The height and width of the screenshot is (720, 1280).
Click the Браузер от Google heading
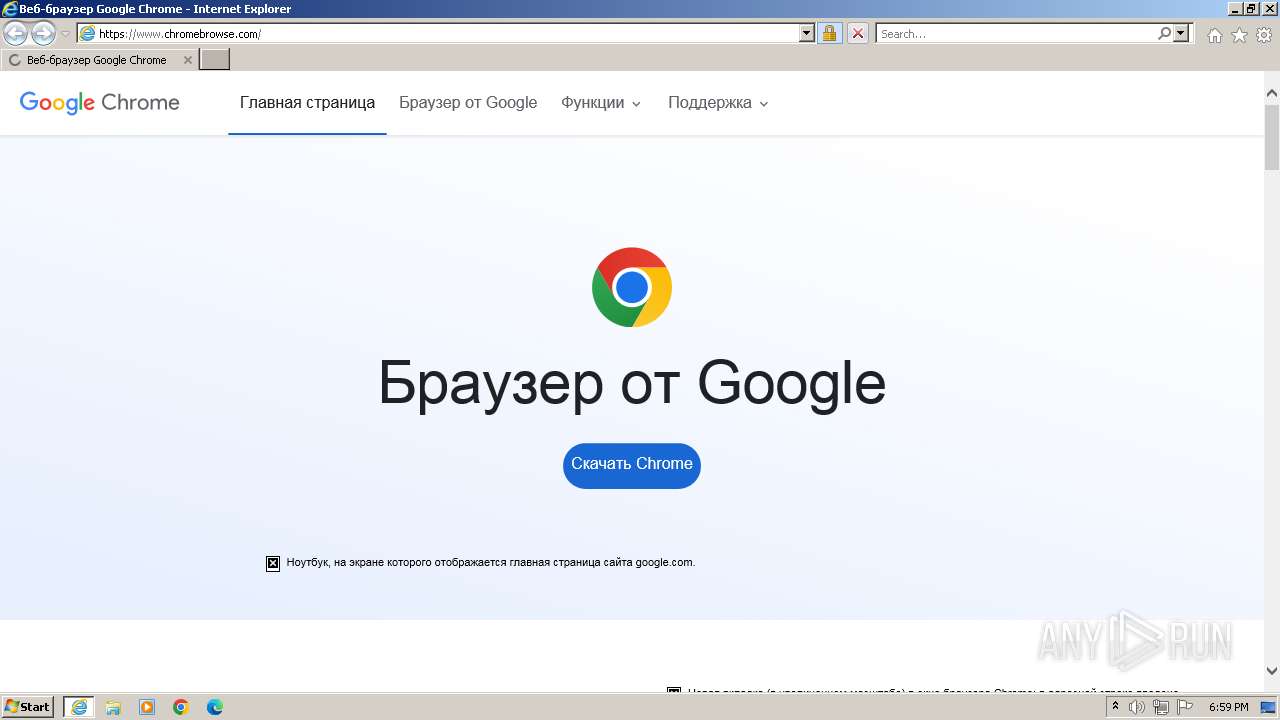coord(632,383)
